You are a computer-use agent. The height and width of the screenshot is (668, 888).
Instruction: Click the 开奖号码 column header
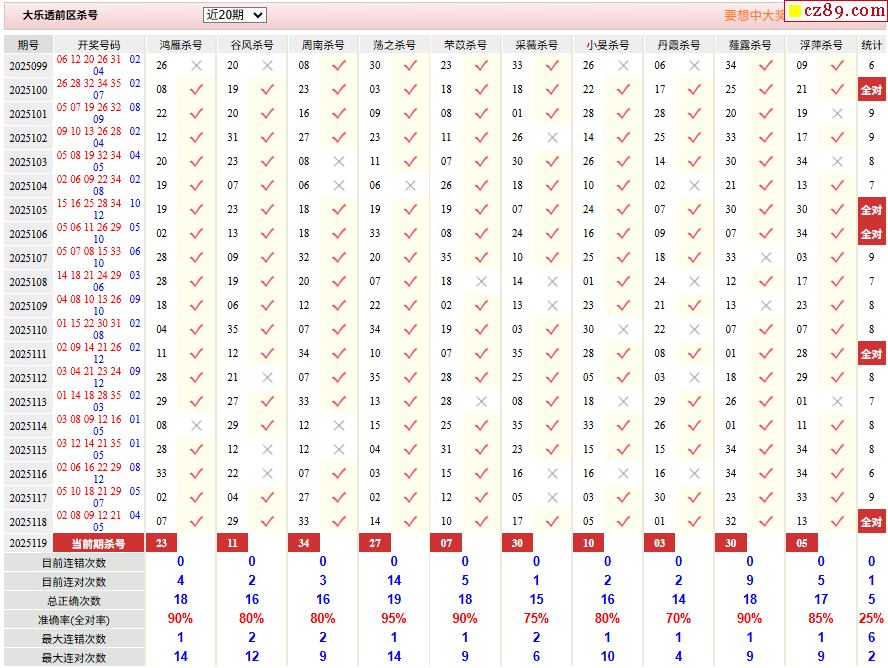pyautogui.click(x=98, y=45)
